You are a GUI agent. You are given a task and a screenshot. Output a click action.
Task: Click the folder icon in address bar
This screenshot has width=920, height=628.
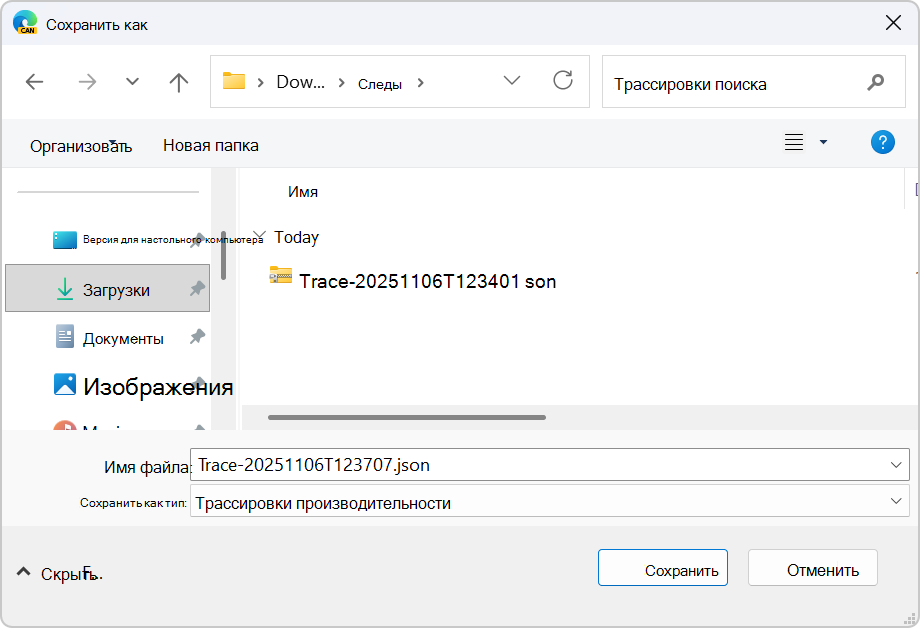click(234, 81)
